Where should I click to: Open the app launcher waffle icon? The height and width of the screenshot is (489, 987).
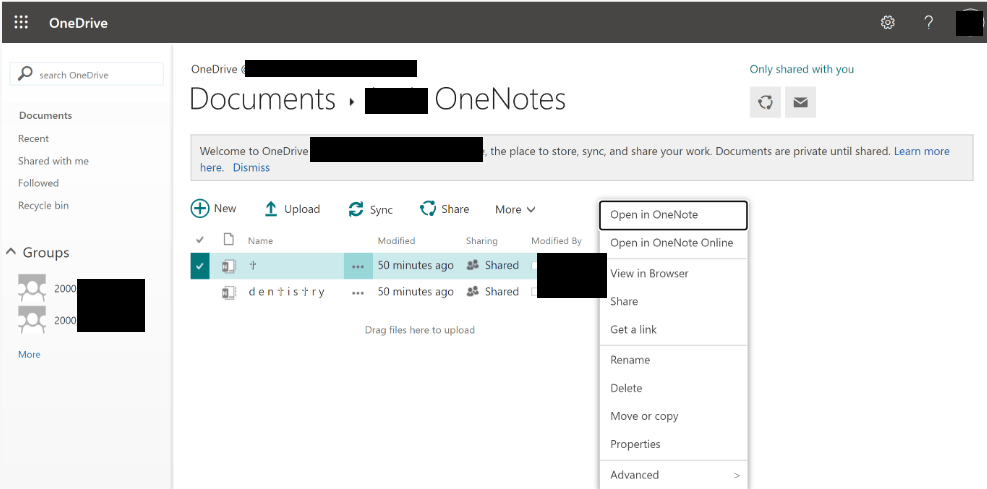click(x=21, y=23)
